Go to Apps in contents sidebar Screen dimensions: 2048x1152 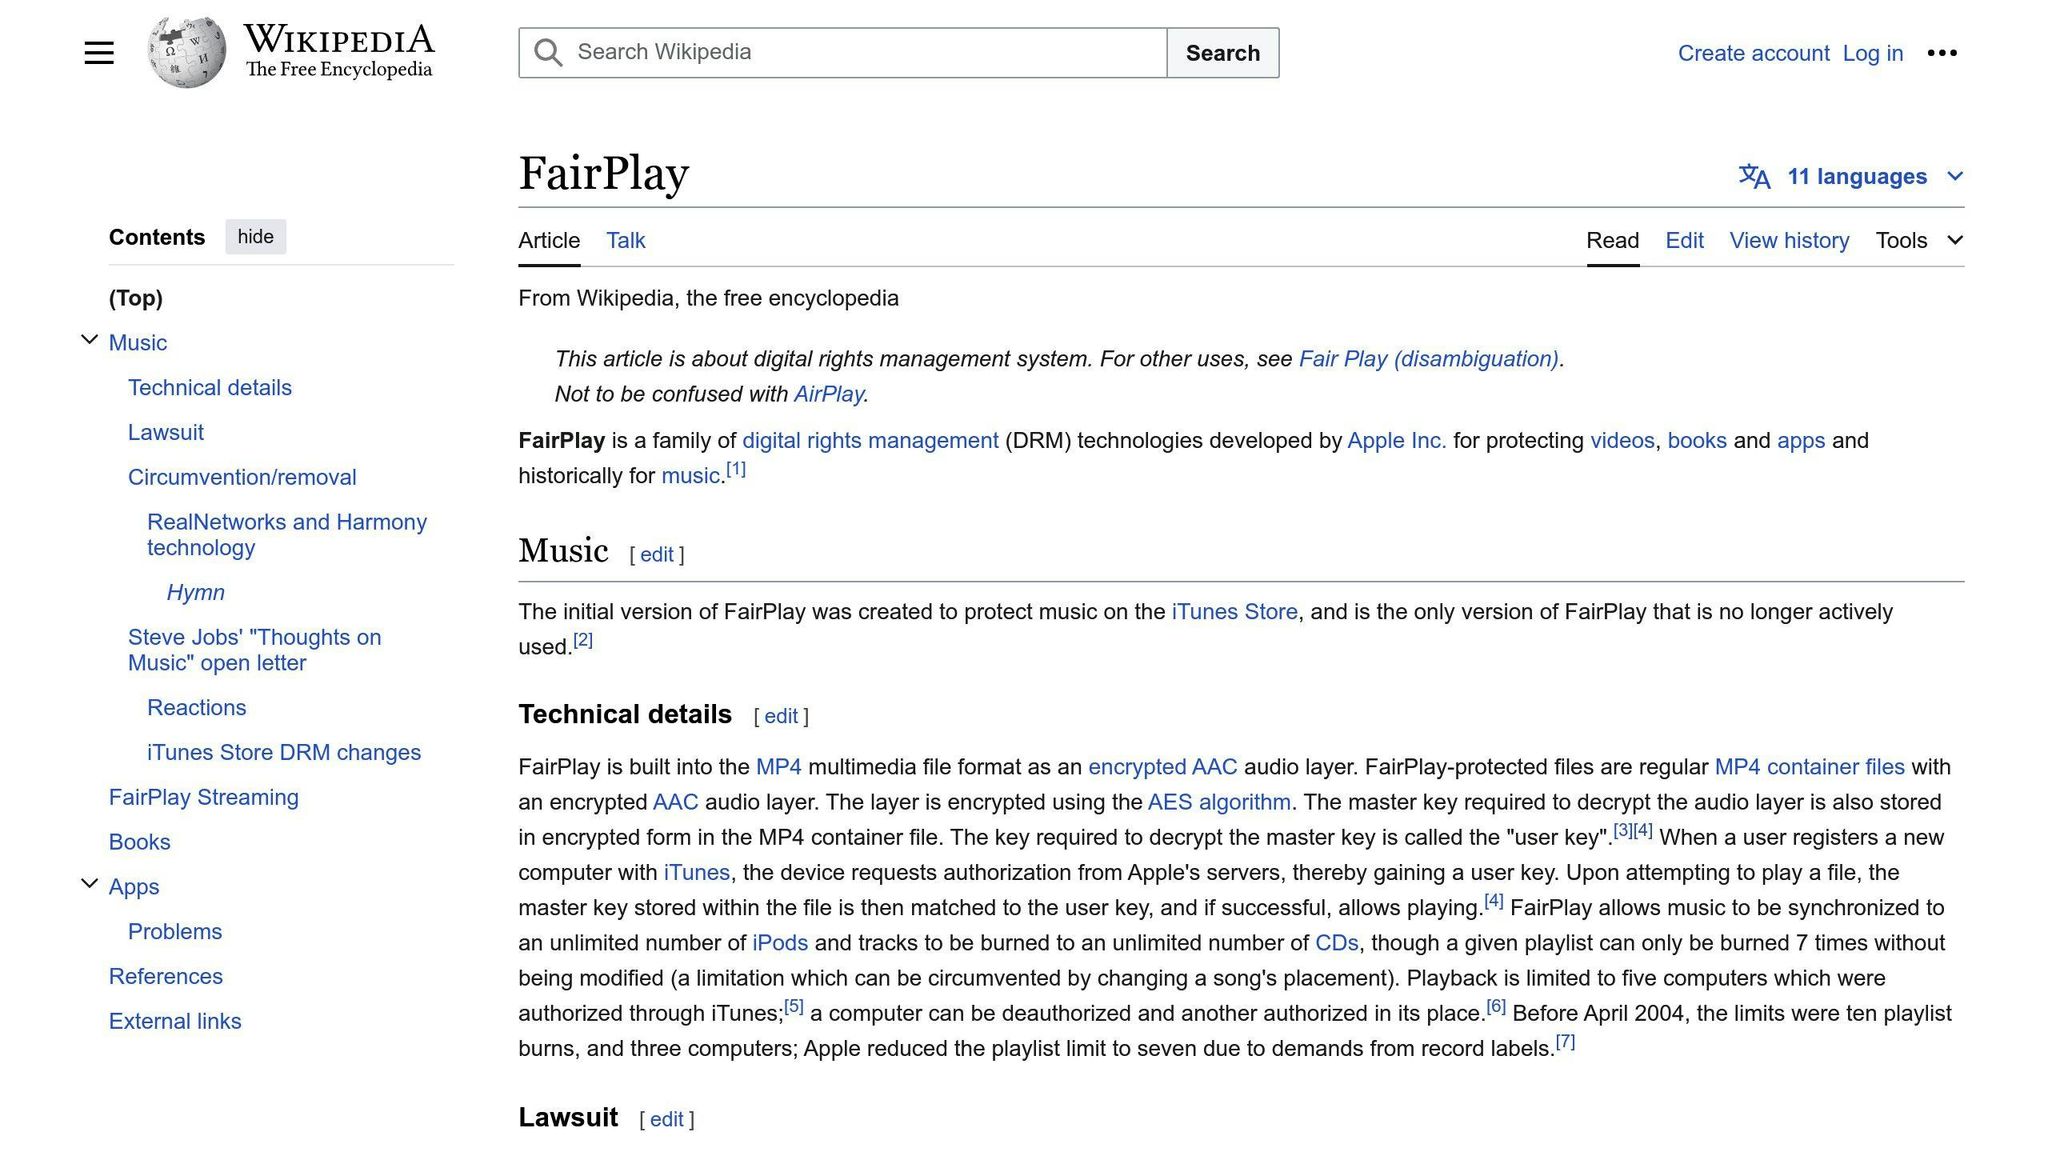[x=134, y=887]
